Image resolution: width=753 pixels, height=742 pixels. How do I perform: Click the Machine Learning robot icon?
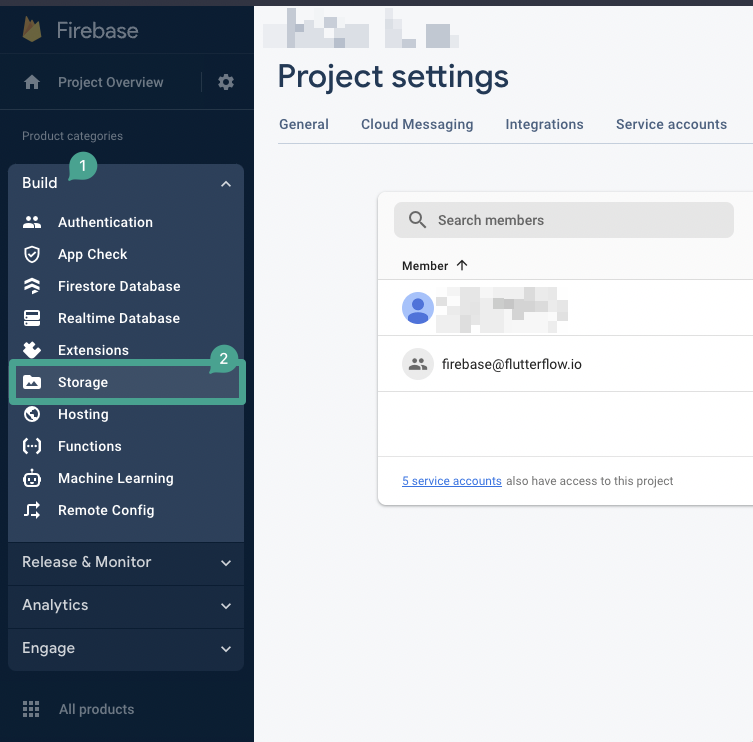click(x=32, y=478)
